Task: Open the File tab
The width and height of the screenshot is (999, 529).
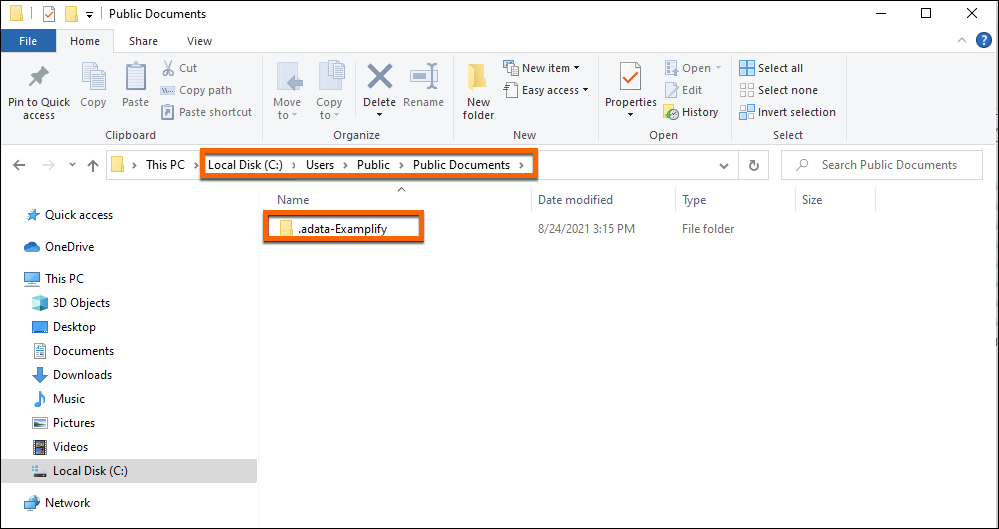Action: click(x=28, y=41)
